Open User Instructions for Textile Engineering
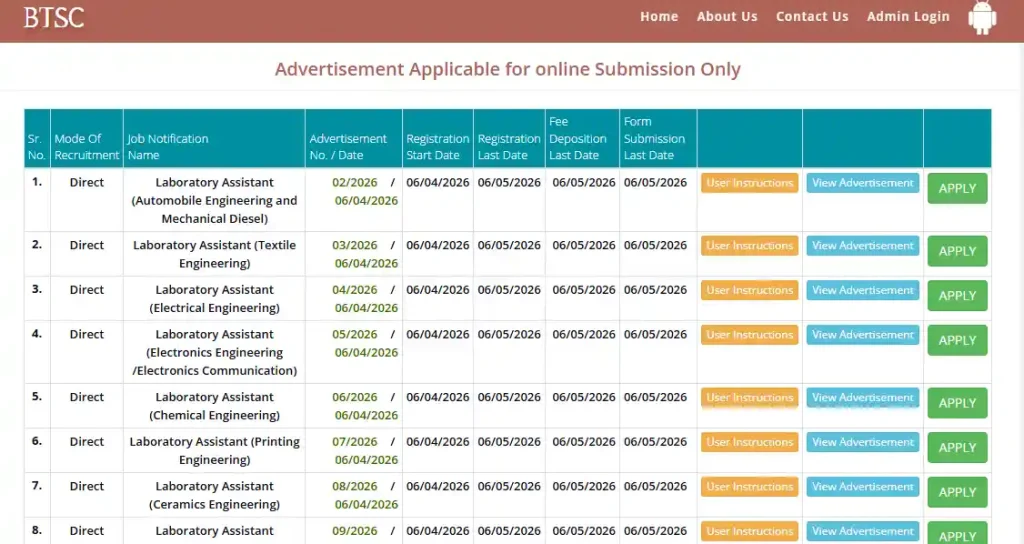 (749, 246)
